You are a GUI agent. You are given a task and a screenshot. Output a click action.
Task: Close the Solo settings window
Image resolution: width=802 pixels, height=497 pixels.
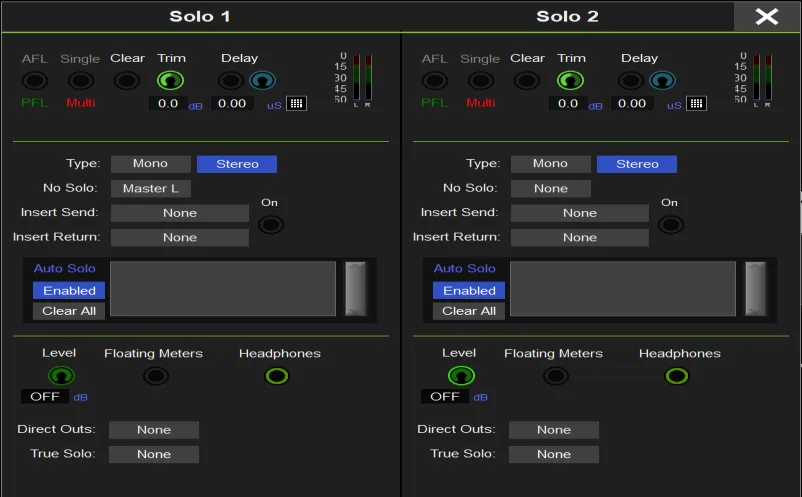[x=767, y=16]
